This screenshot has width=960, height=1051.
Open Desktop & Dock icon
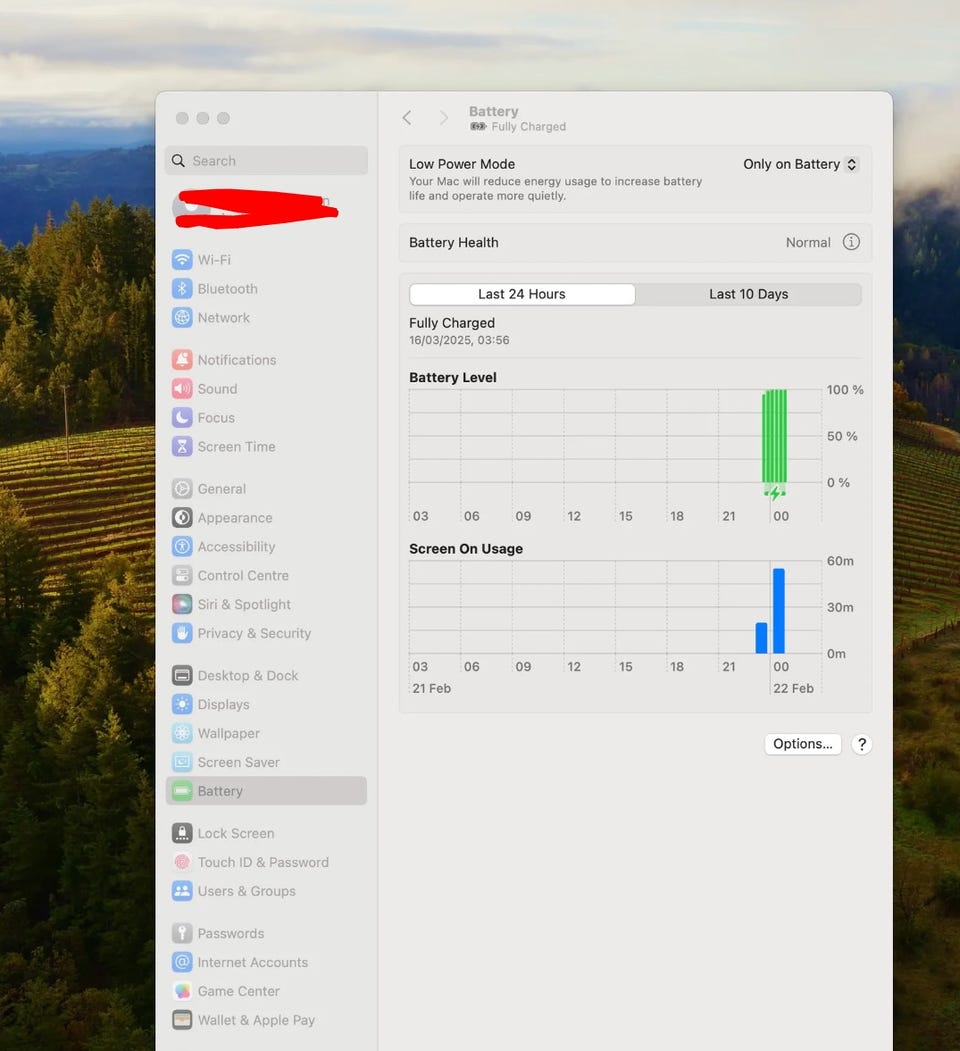click(182, 675)
